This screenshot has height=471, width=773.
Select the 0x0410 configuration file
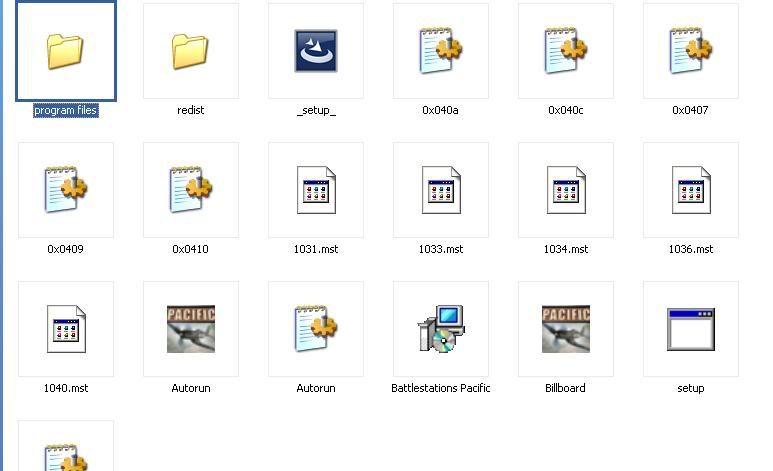click(190, 190)
